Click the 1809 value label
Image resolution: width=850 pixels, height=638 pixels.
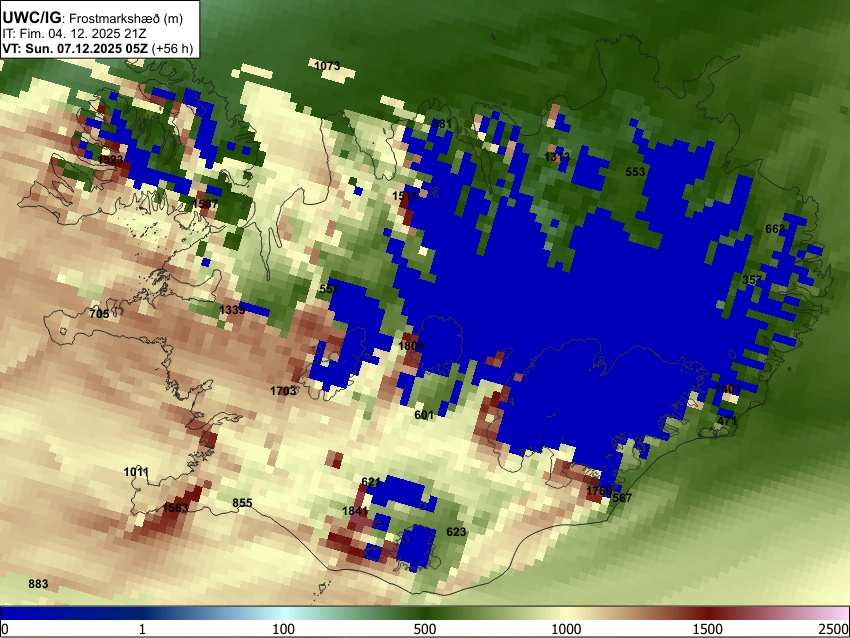[411, 346]
